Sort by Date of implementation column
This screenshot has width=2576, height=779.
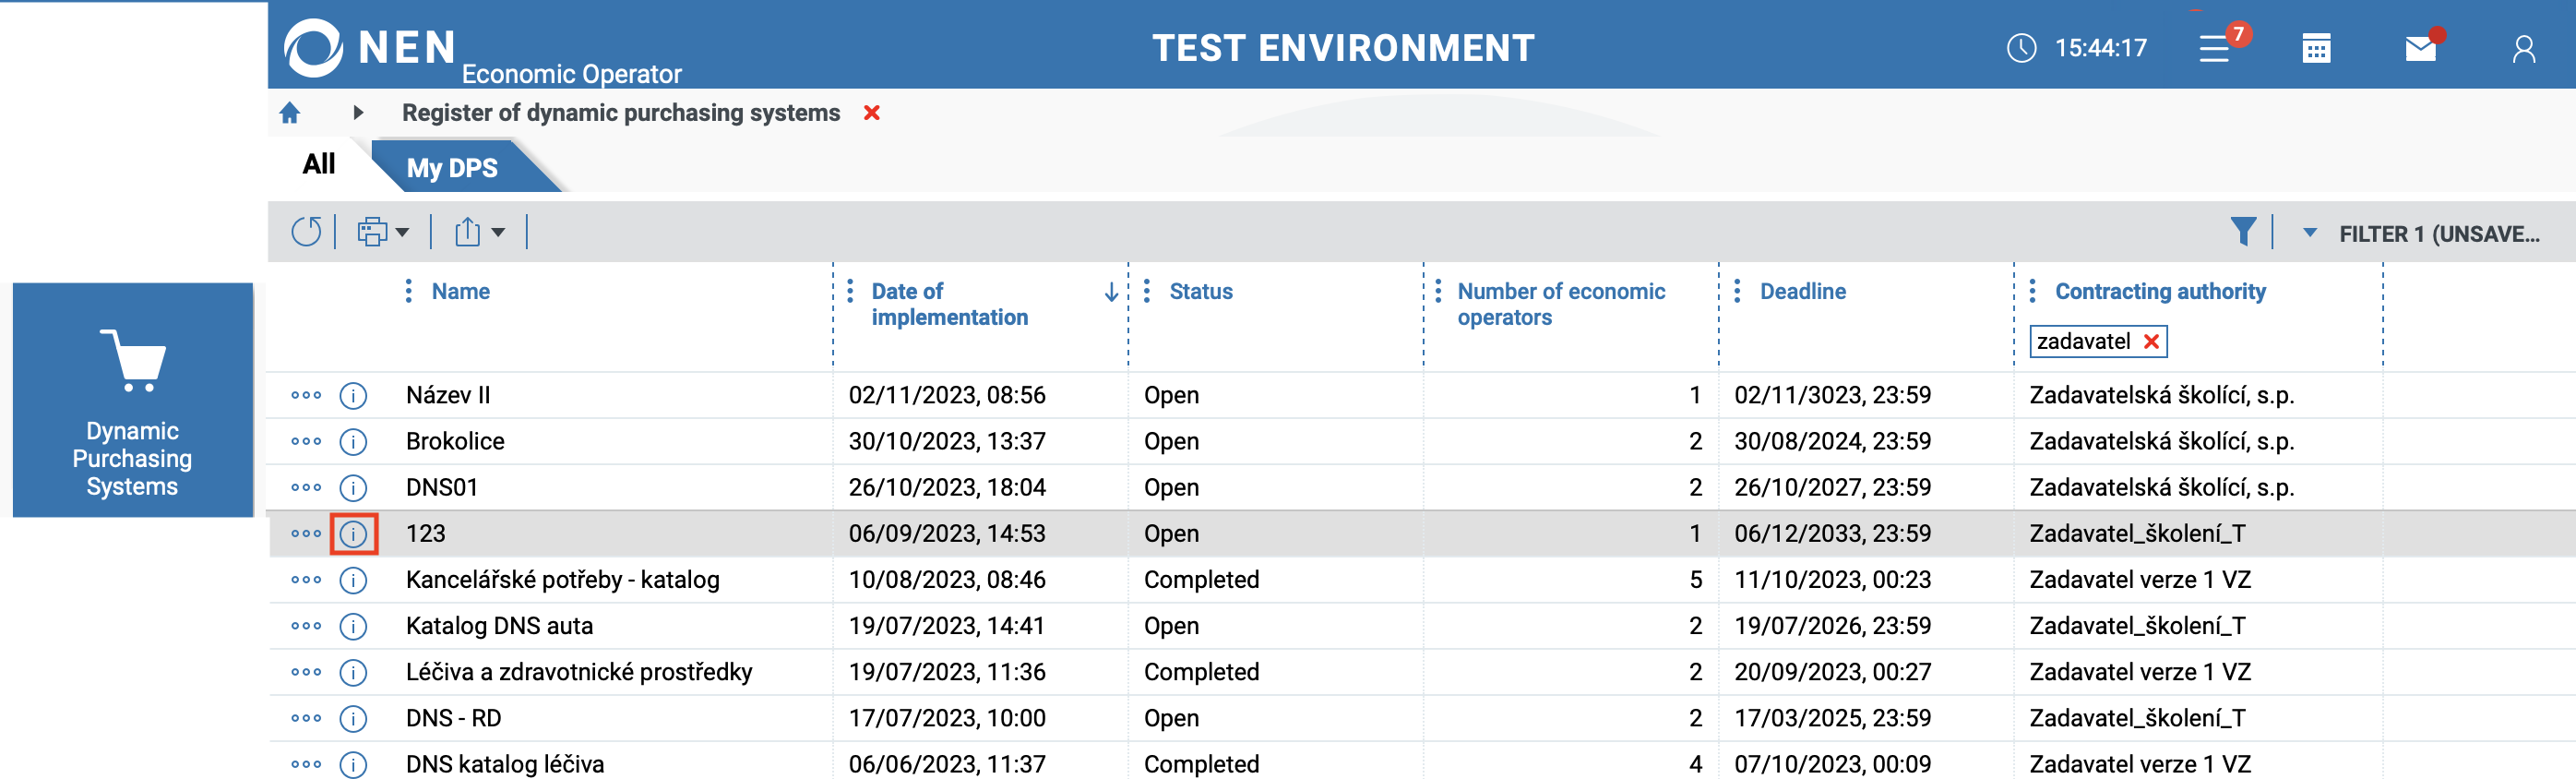click(x=950, y=304)
